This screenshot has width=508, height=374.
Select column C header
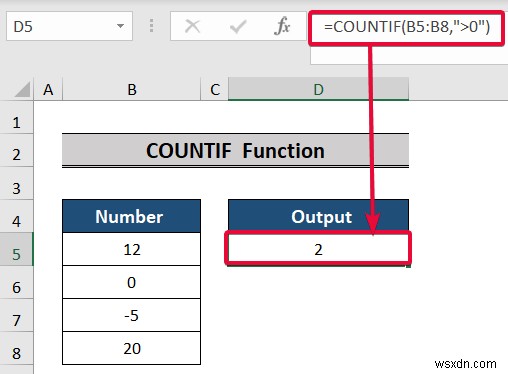(x=215, y=89)
